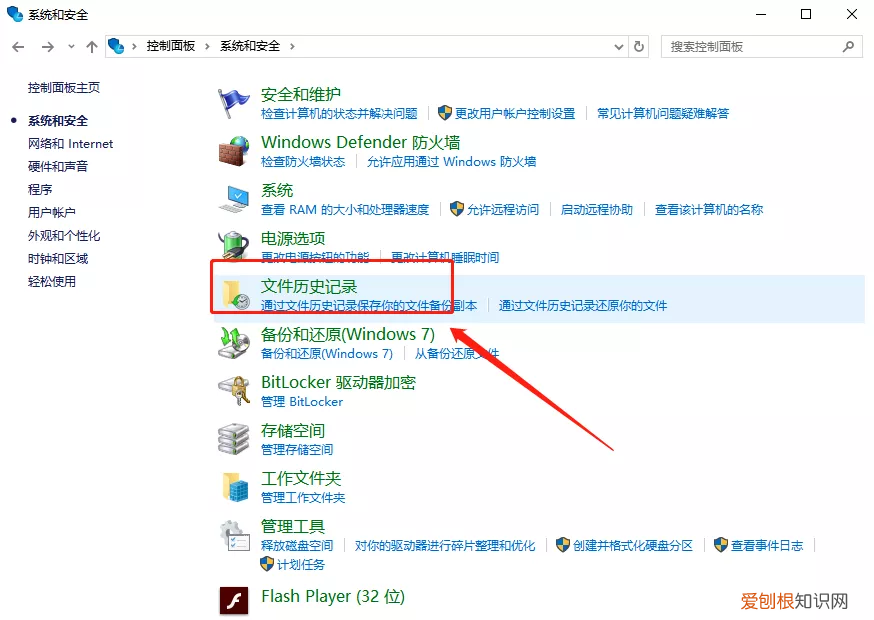Click the up-arrow navigation icon

(91, 46)
